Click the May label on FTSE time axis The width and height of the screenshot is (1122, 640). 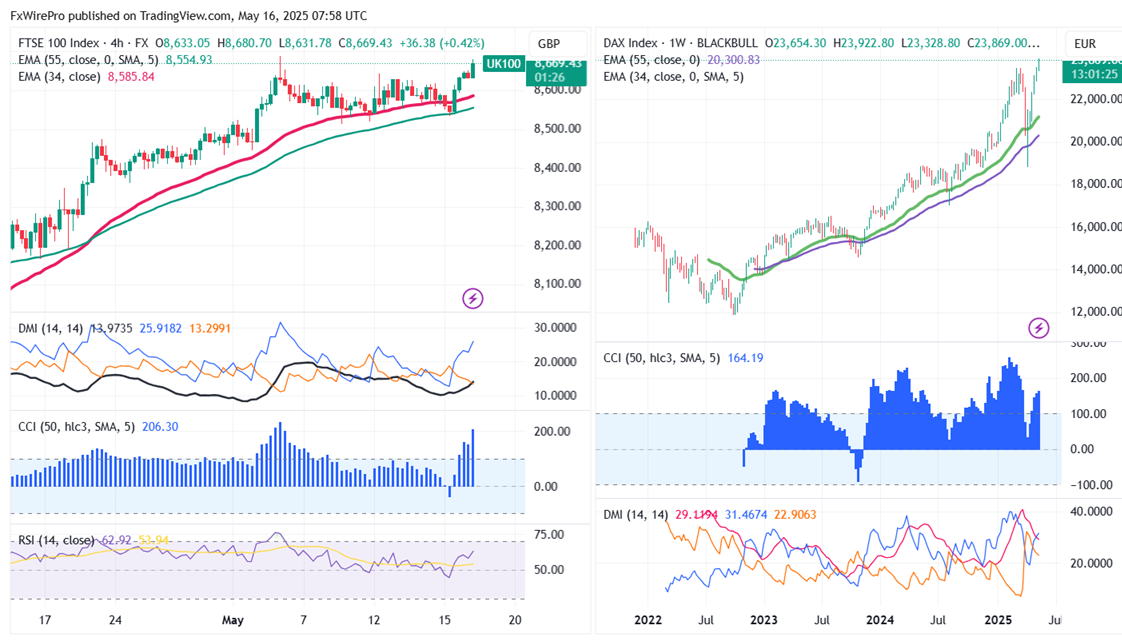tap(233, 620)
